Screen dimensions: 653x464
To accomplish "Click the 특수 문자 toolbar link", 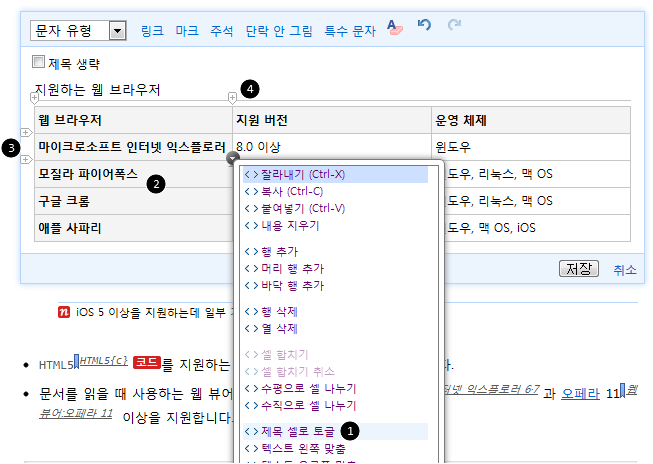I will (x=350, y=31).
